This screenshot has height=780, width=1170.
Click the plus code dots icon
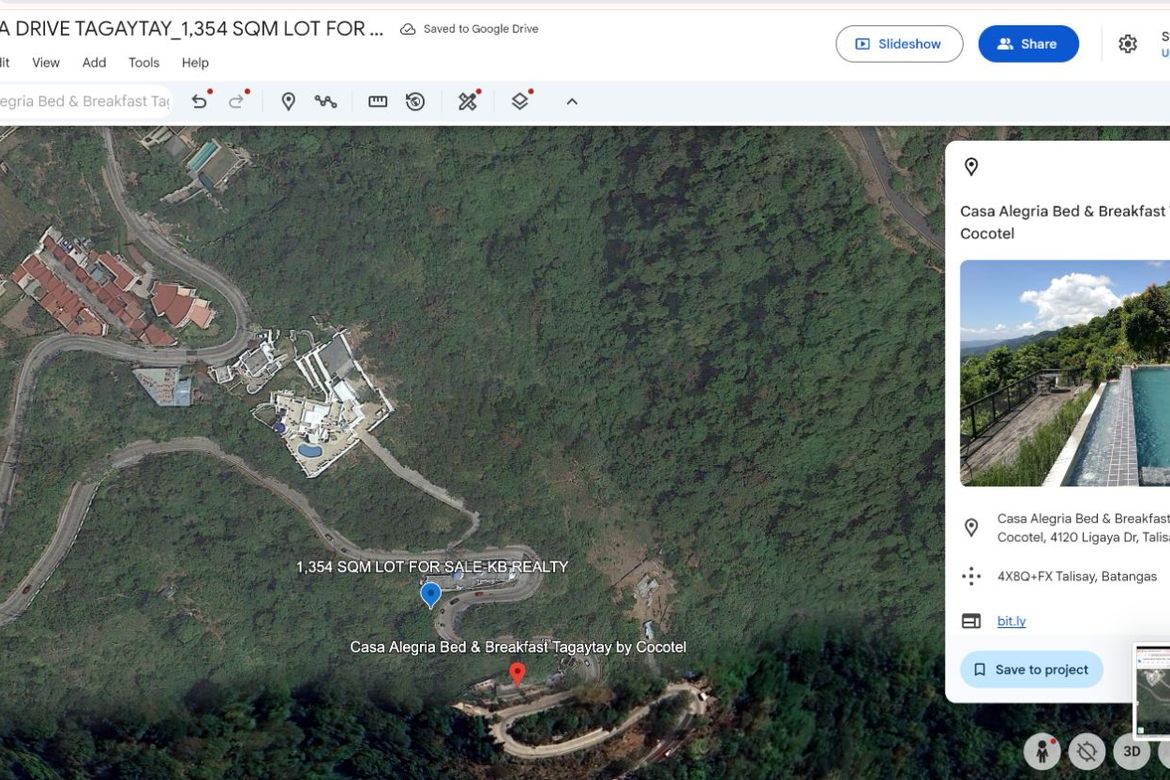971,576
